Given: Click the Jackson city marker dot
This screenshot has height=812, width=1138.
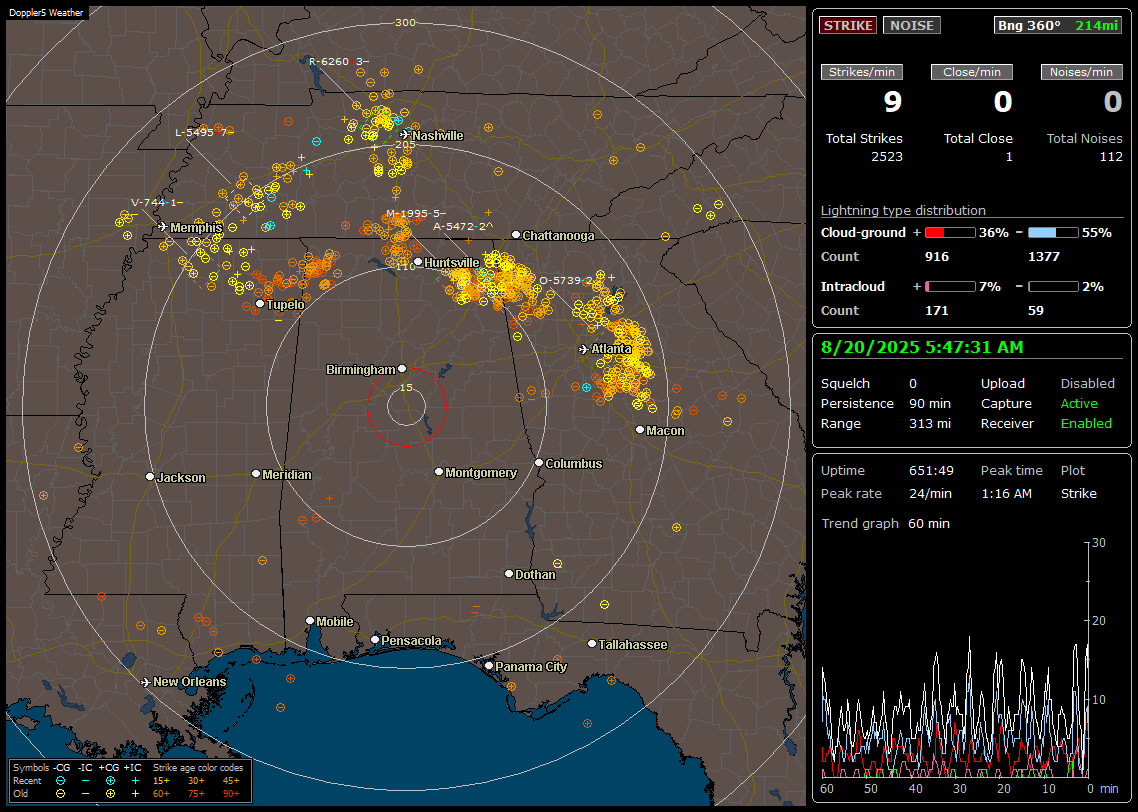Looking at the screenshot, I should [150, 477].
